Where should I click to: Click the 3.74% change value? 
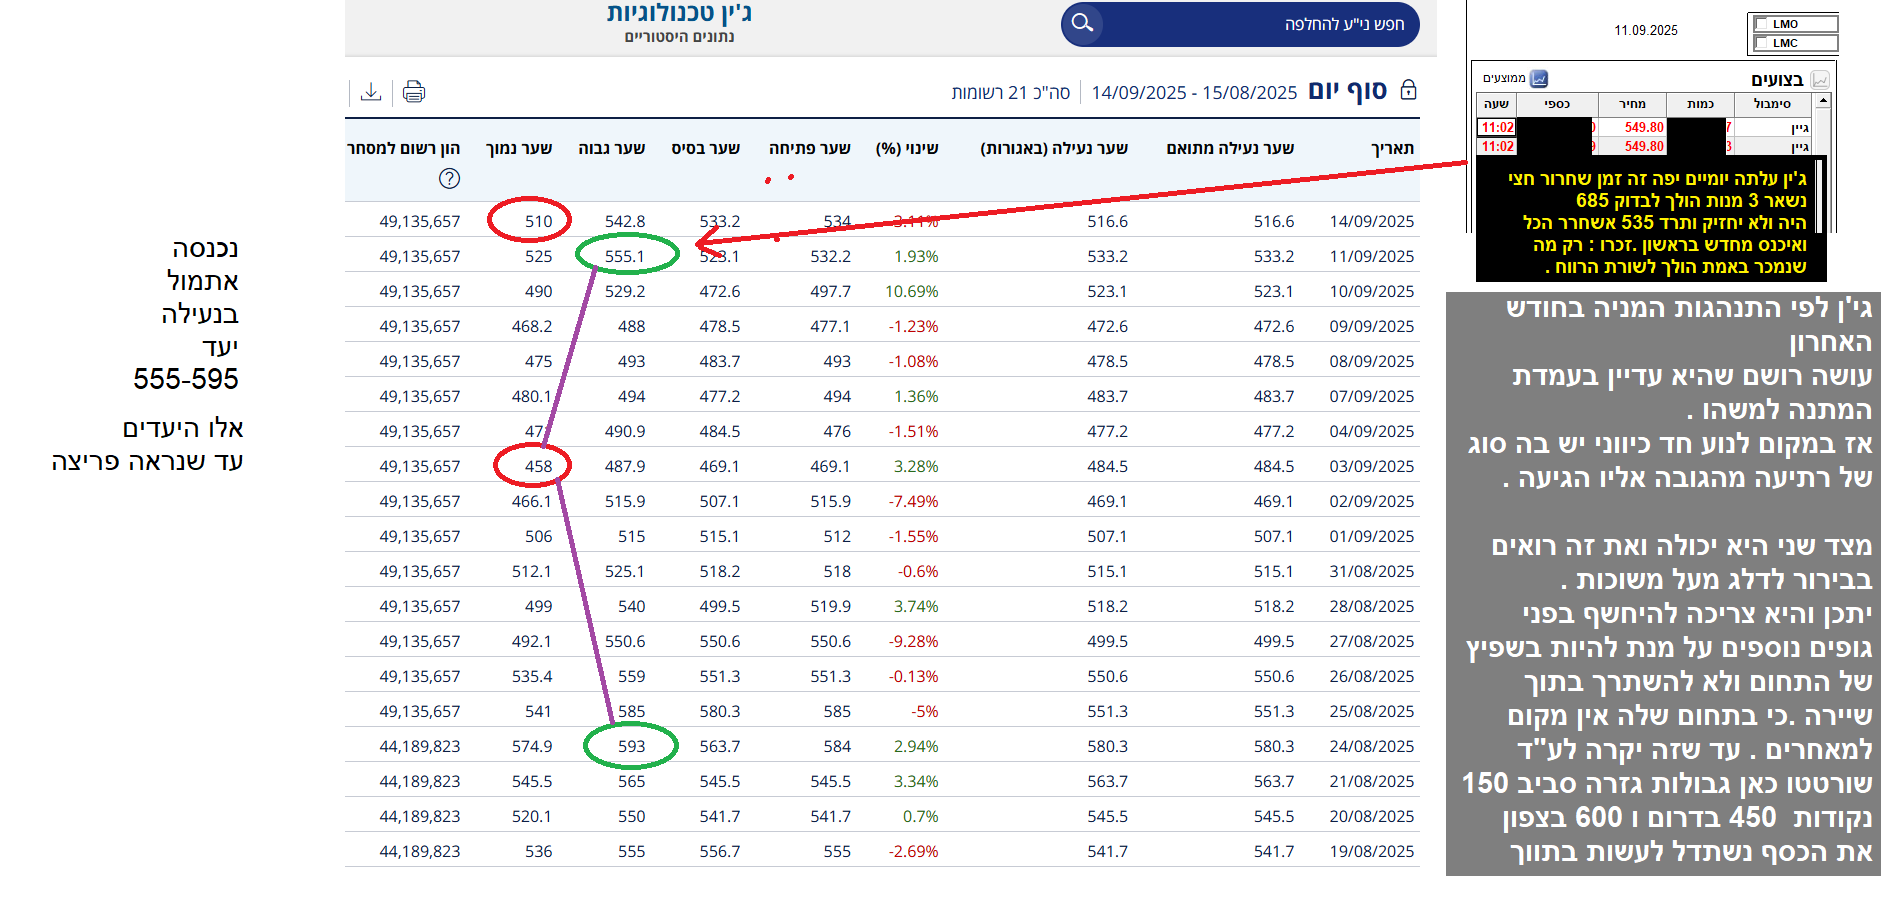click(916, 606)
